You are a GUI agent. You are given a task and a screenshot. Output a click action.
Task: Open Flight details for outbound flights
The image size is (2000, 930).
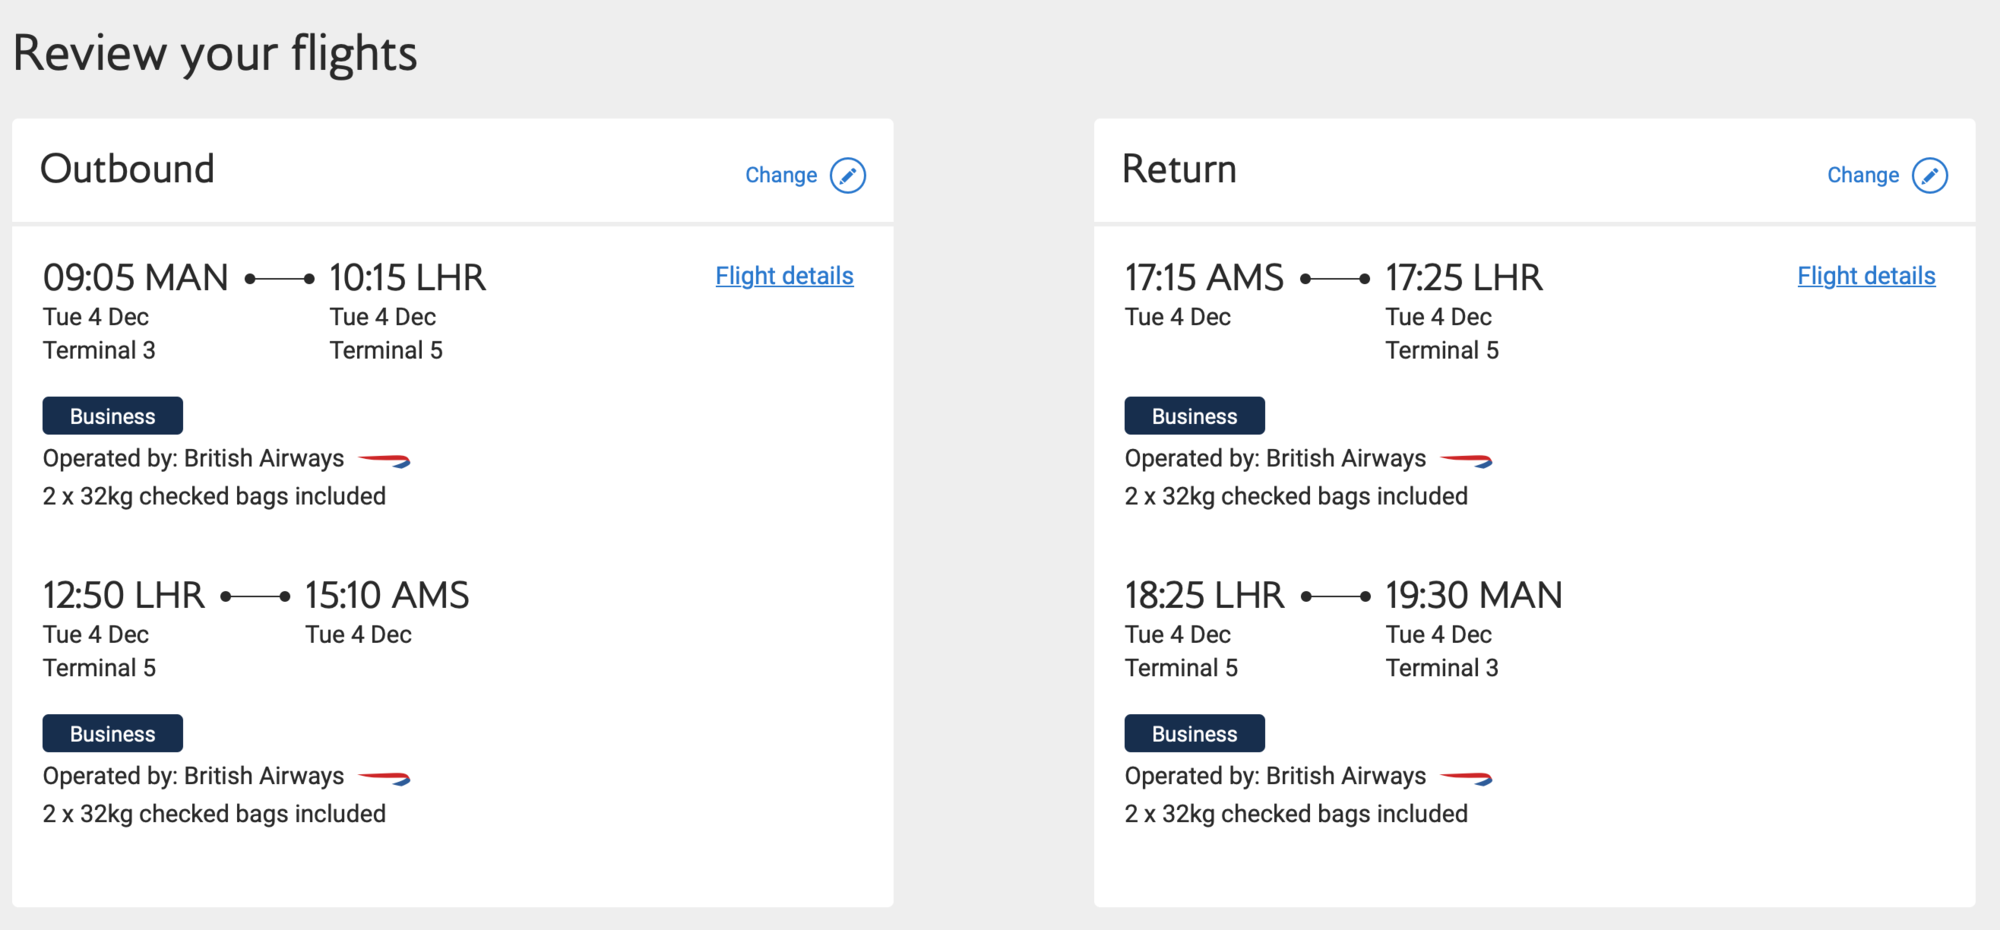pos(784,276)
